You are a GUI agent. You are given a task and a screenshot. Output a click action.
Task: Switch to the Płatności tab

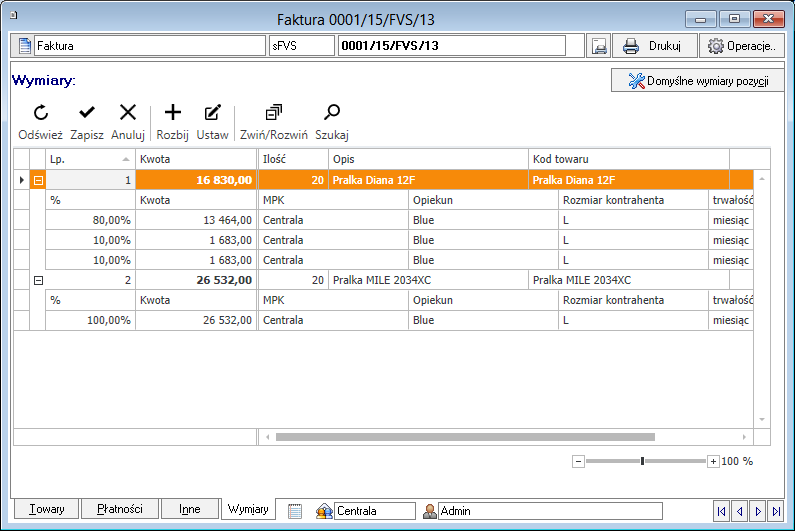coord(120,509)
